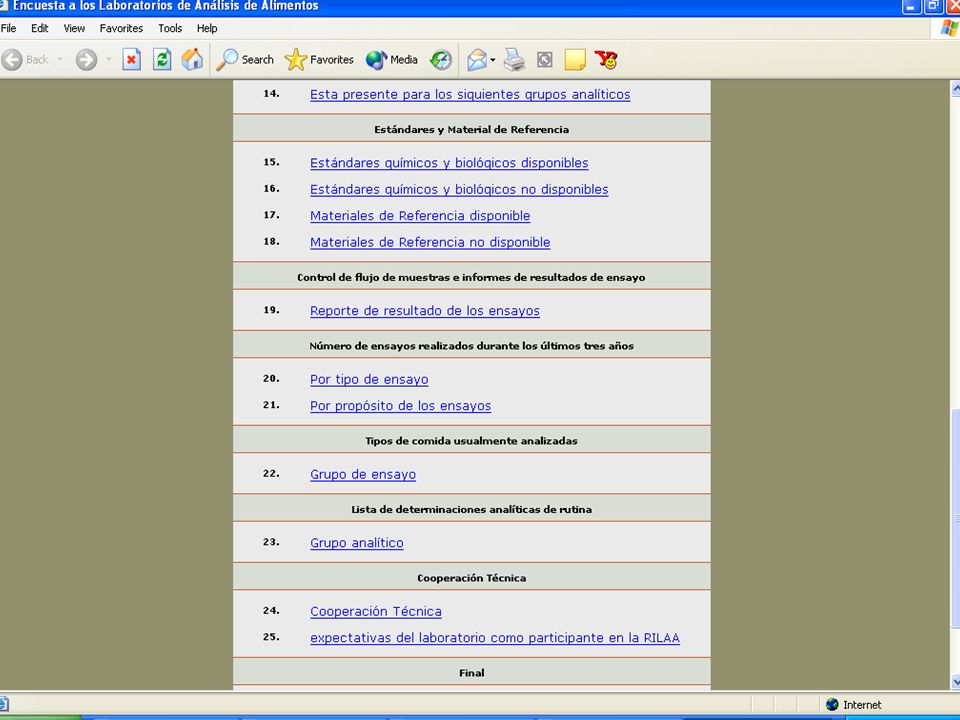
Task: Expand the Back button history dropdown
Action: pos(60,59)
